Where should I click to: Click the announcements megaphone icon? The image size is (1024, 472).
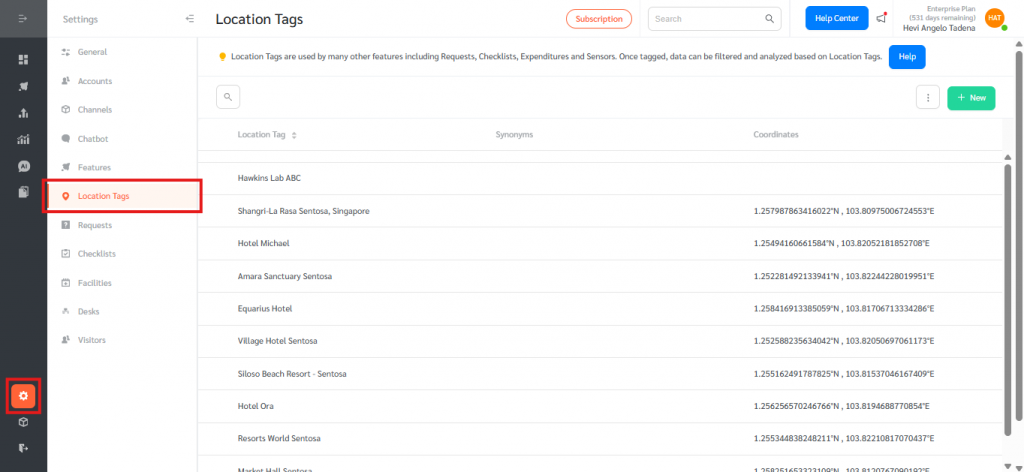point(881,18)
